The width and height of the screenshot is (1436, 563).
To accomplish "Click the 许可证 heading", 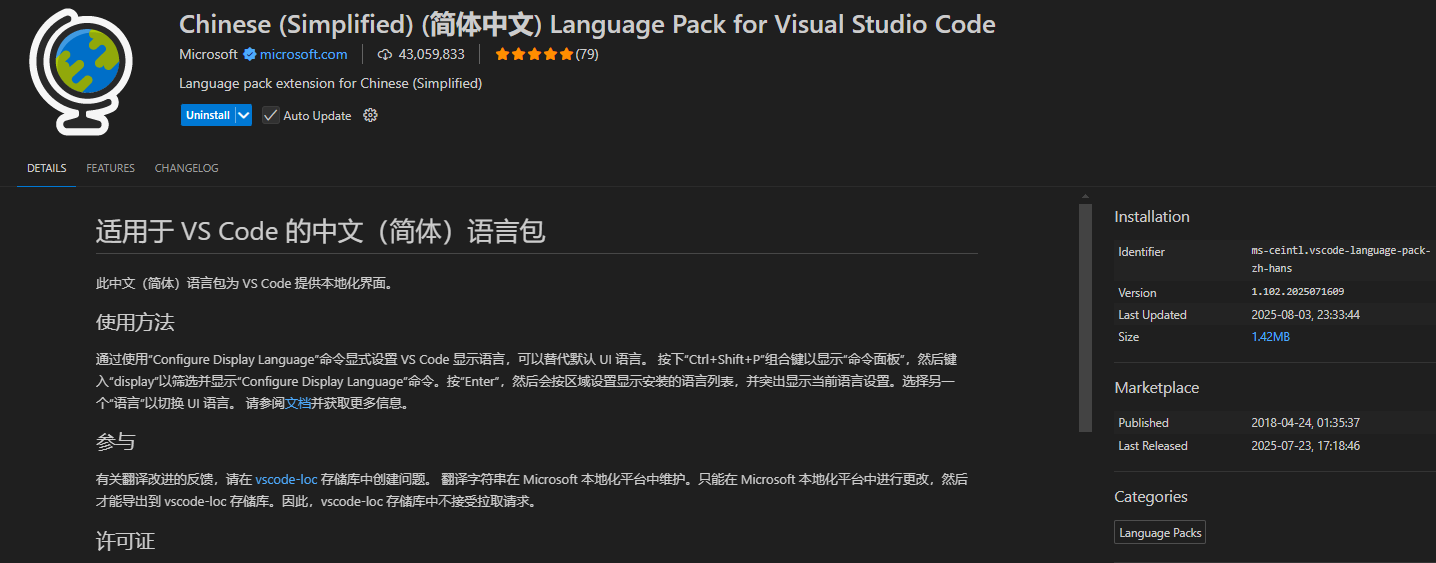I will click(x=125, y=542).
